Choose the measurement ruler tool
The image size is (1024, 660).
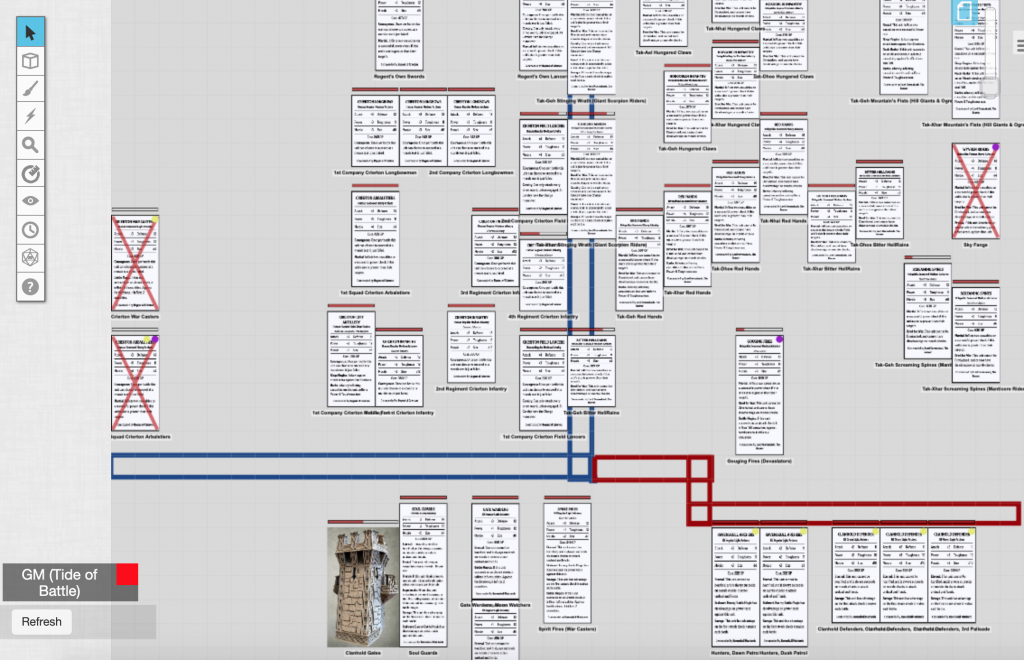click(30, 172)
